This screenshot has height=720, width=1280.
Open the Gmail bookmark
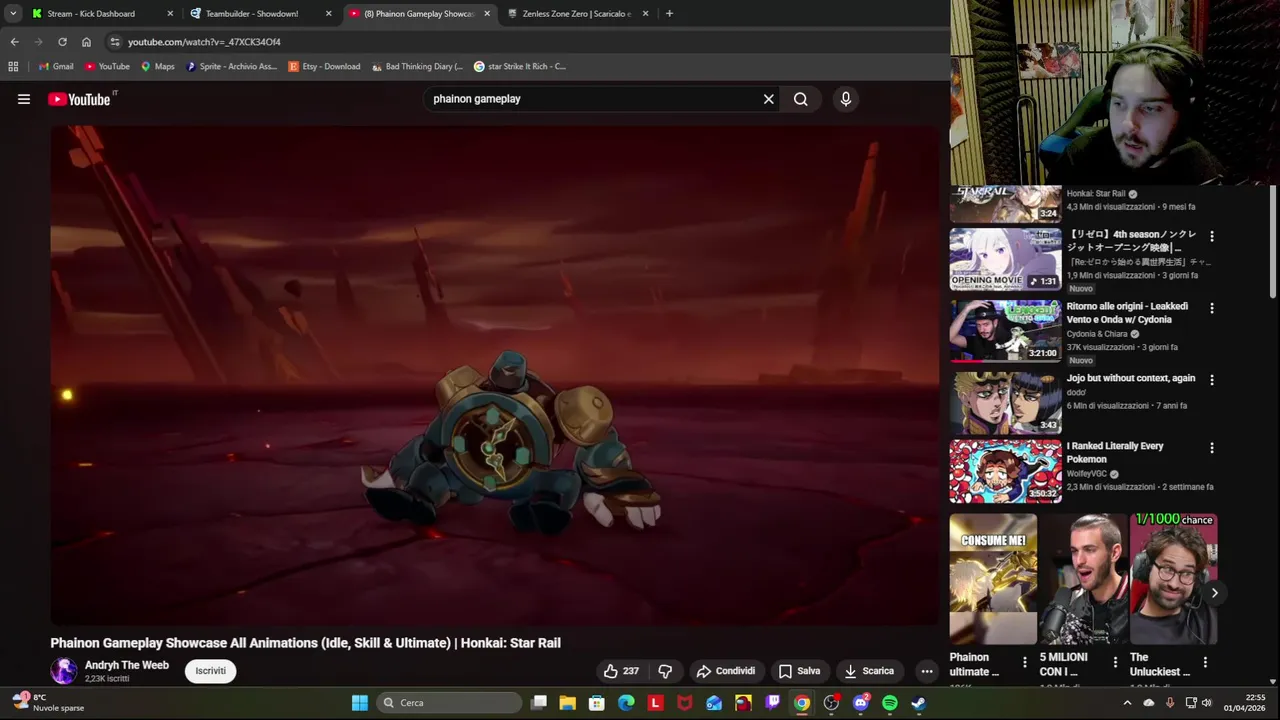(56, 66)
